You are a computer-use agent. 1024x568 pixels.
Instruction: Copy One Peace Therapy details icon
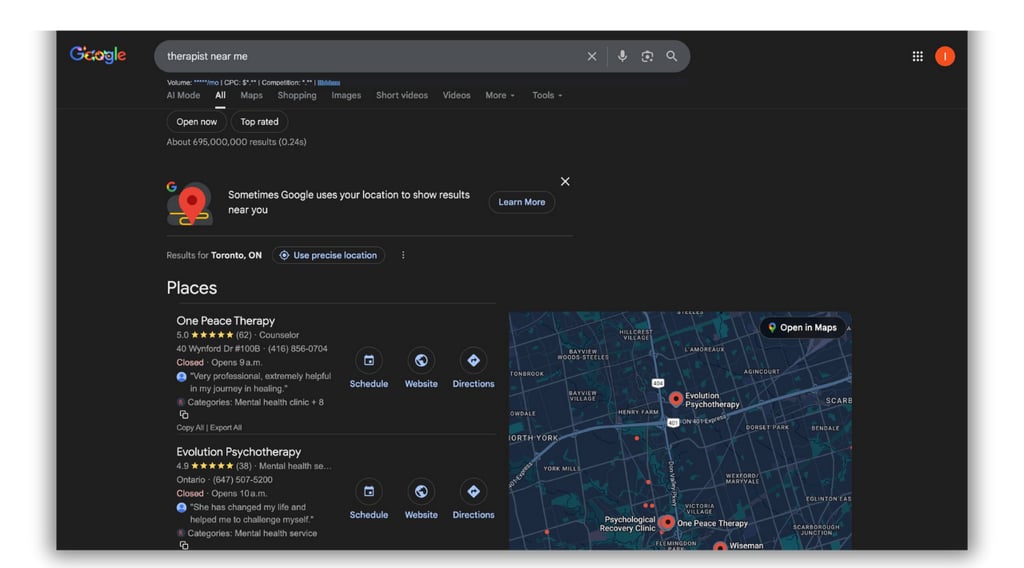coord(184,415)
